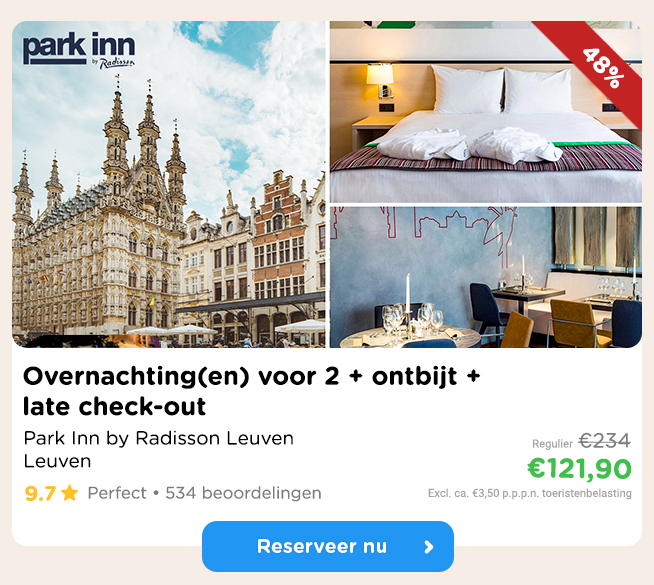The width and height of the screenshot is (654, 585).
Task: Click the crossed-out €234 regular price
Action: pos(604,441)
